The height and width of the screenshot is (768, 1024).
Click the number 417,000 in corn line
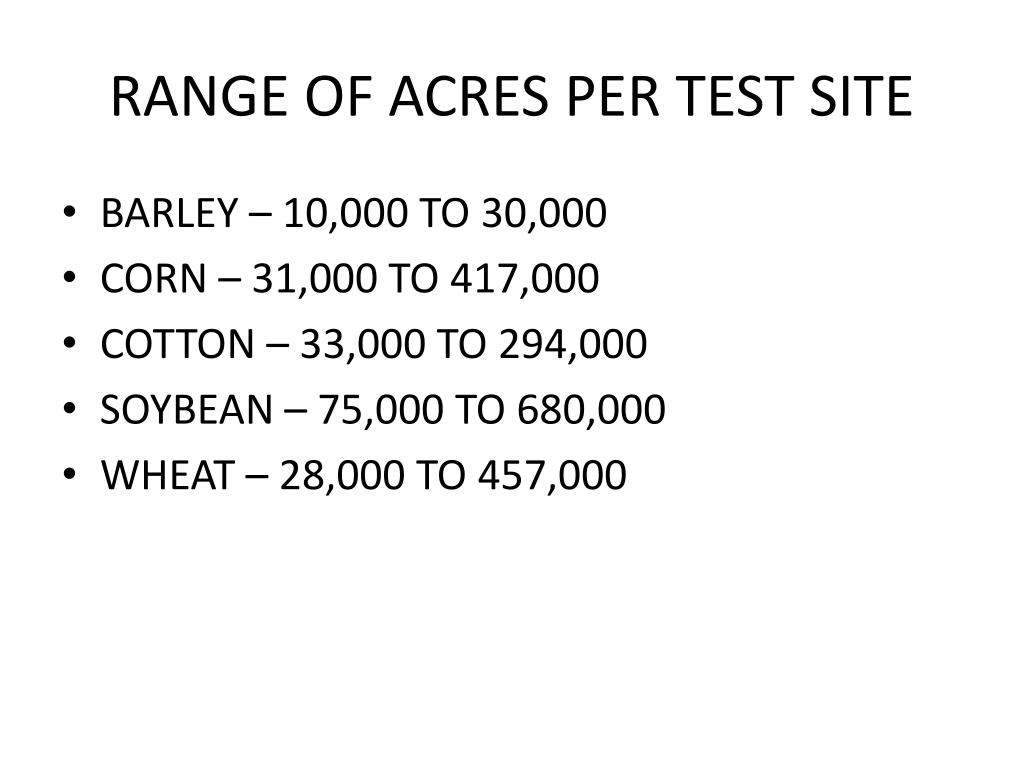[x=524, y=280]
